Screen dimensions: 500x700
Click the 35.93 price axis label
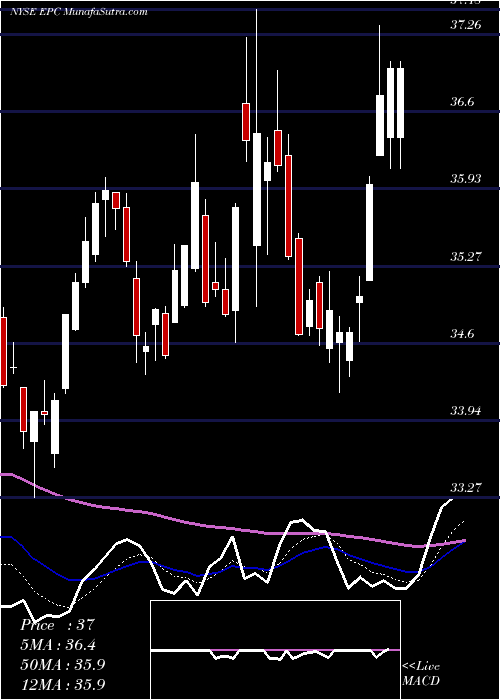tap(466, 179)
